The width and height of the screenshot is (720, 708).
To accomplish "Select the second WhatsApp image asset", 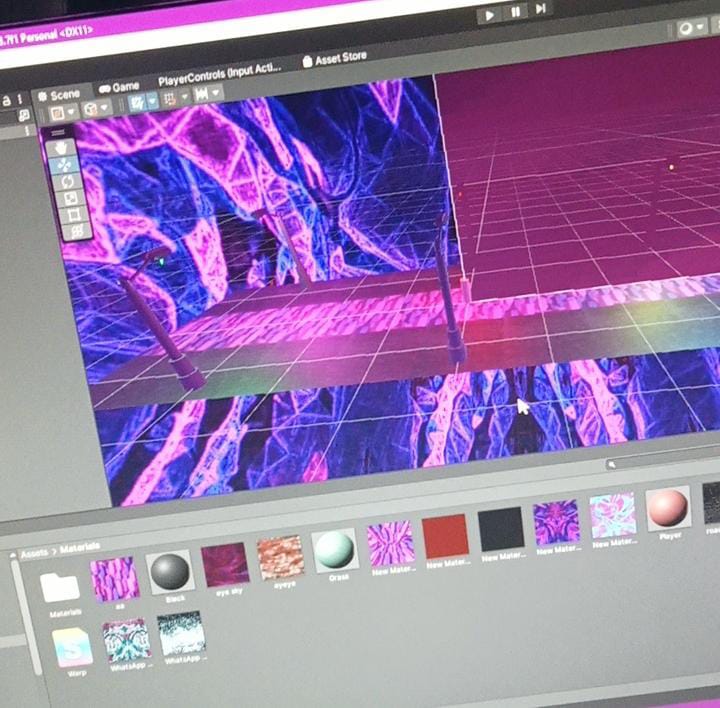I will click(181, 632).
